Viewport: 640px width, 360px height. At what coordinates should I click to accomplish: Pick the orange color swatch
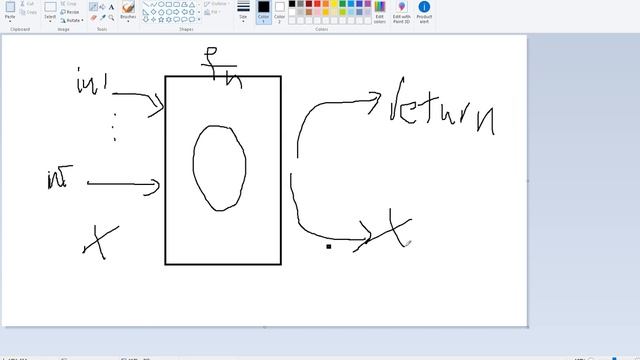(326, 4)
